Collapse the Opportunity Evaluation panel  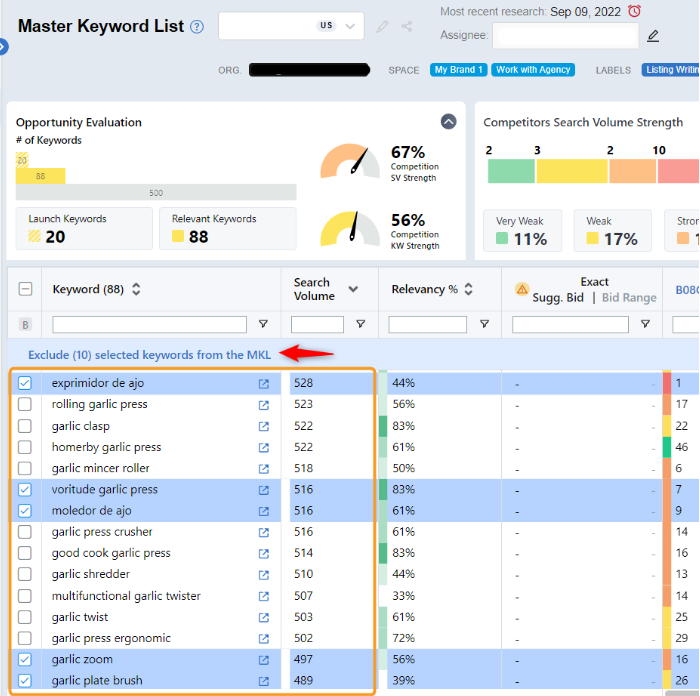[x=448, y=121]
